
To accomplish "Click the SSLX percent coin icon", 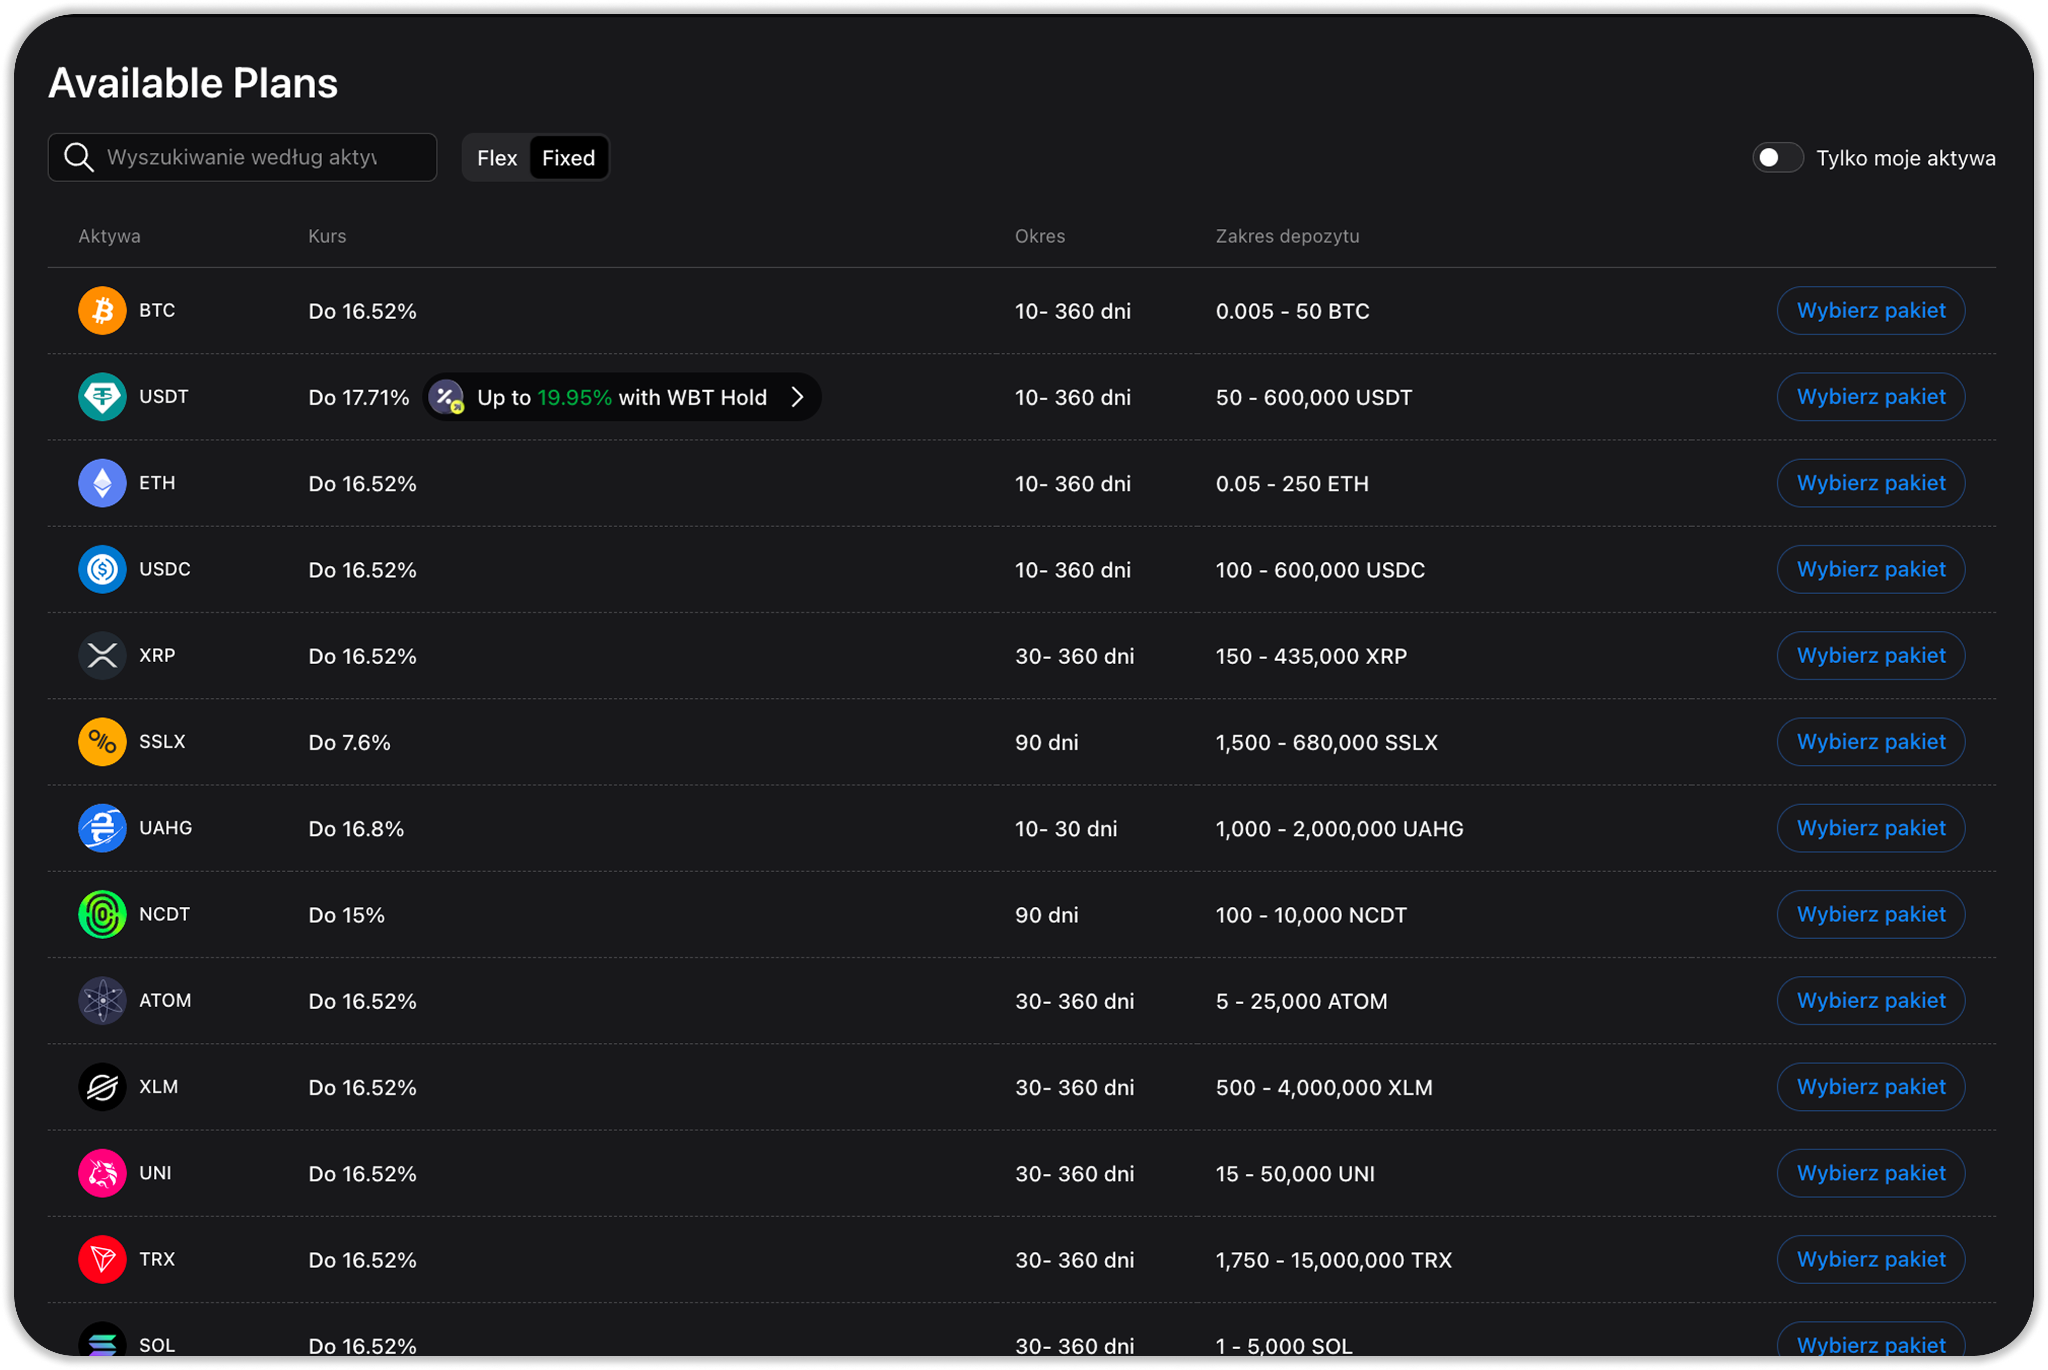I will click(102, 742).
